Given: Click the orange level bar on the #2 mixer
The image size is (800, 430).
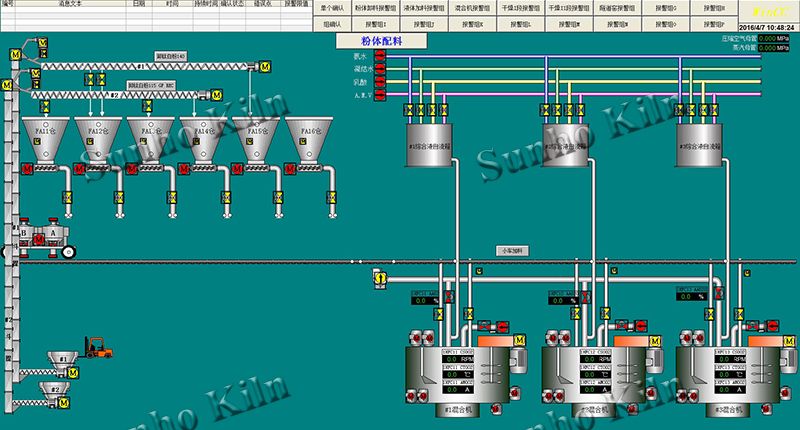Looking at the screenshot, I should pos(631,341).
